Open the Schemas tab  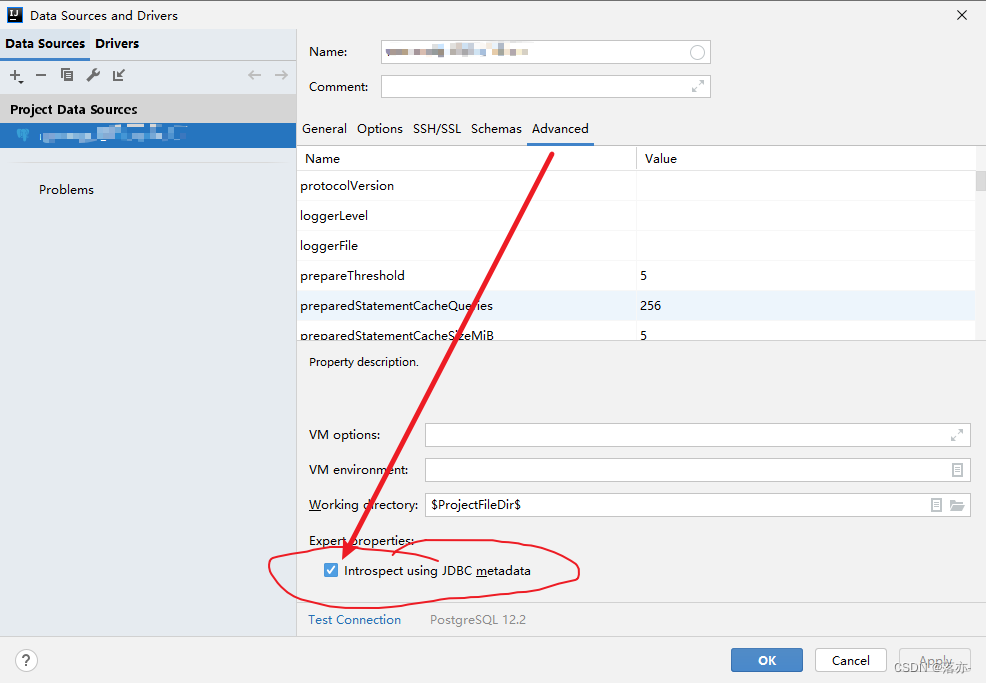tap(496, 128)
